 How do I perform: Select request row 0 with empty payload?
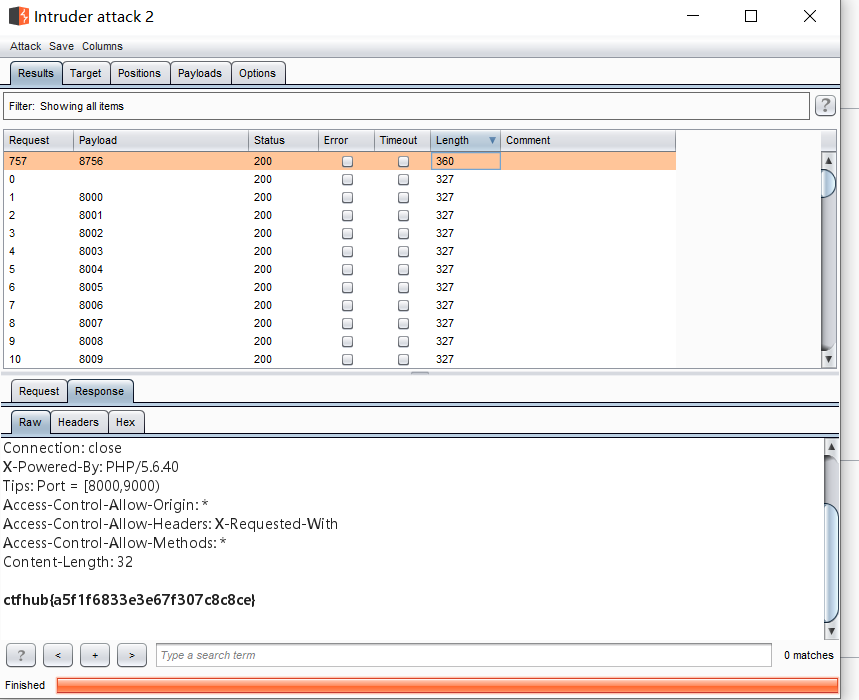click(340, 179)
